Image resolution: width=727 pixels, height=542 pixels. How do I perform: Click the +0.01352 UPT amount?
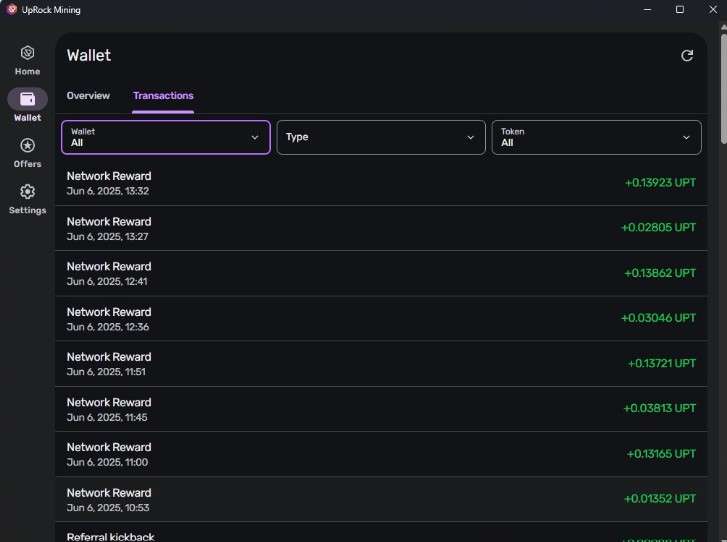click(x=660, y=499)
